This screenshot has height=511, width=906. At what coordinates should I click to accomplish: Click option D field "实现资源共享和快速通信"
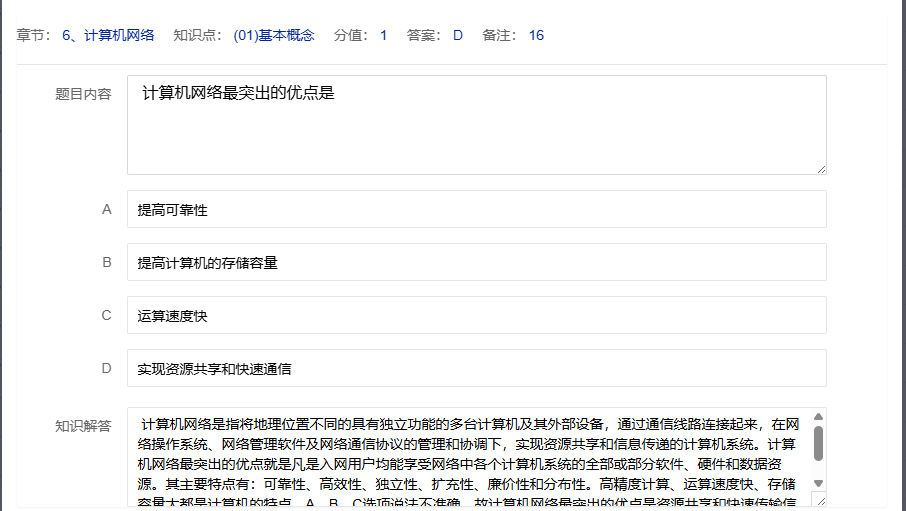point(476,369)
